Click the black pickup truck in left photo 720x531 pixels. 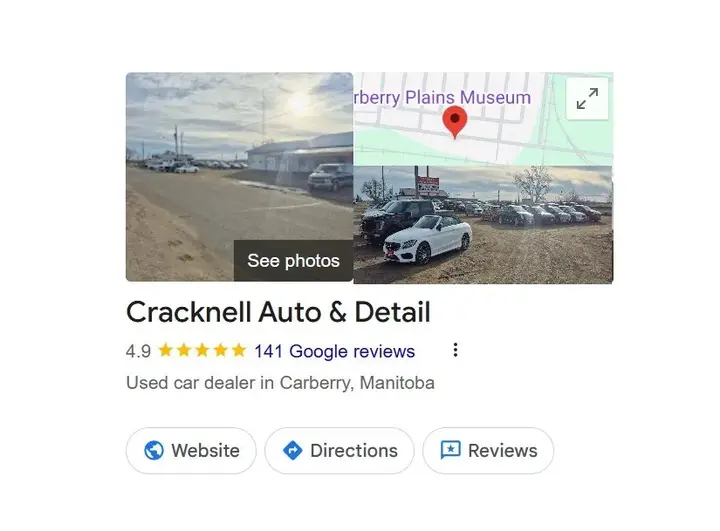[x=330, y=177]
